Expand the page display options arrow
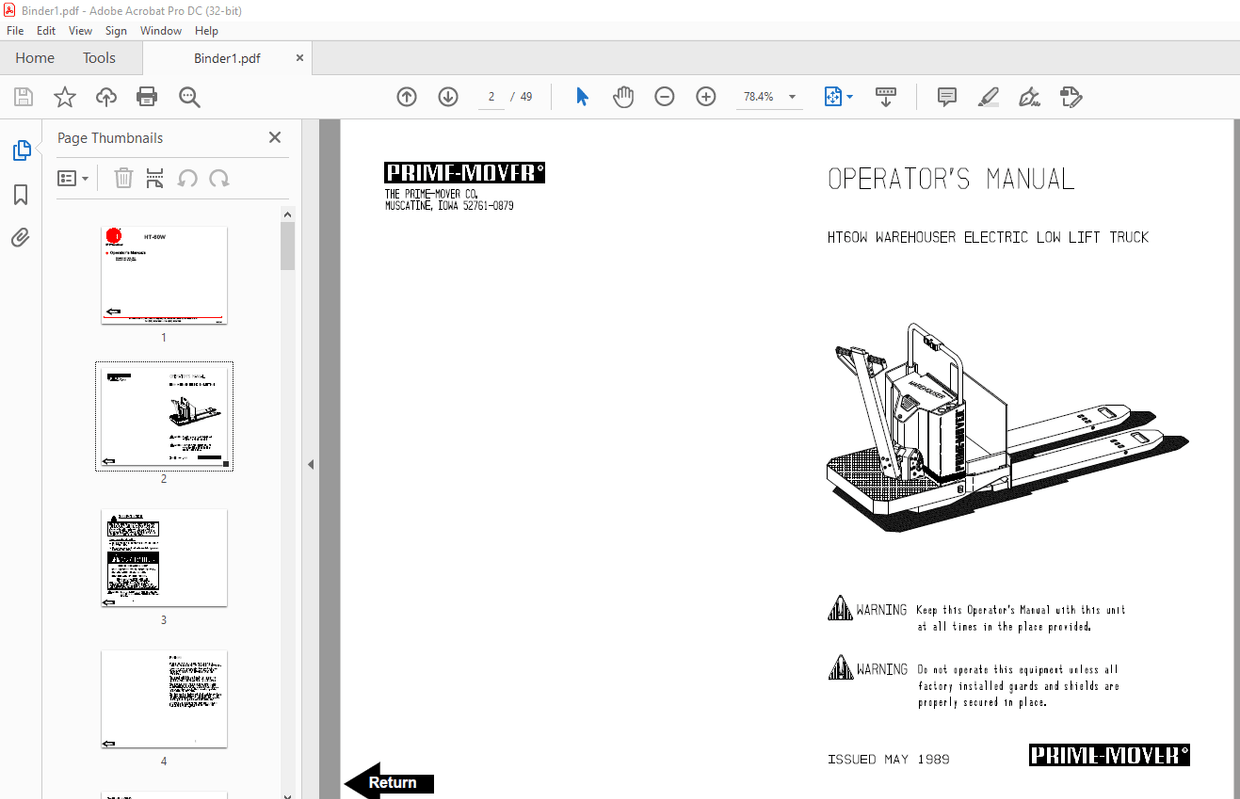1240x799 pixels. click(x=849, y=96)
